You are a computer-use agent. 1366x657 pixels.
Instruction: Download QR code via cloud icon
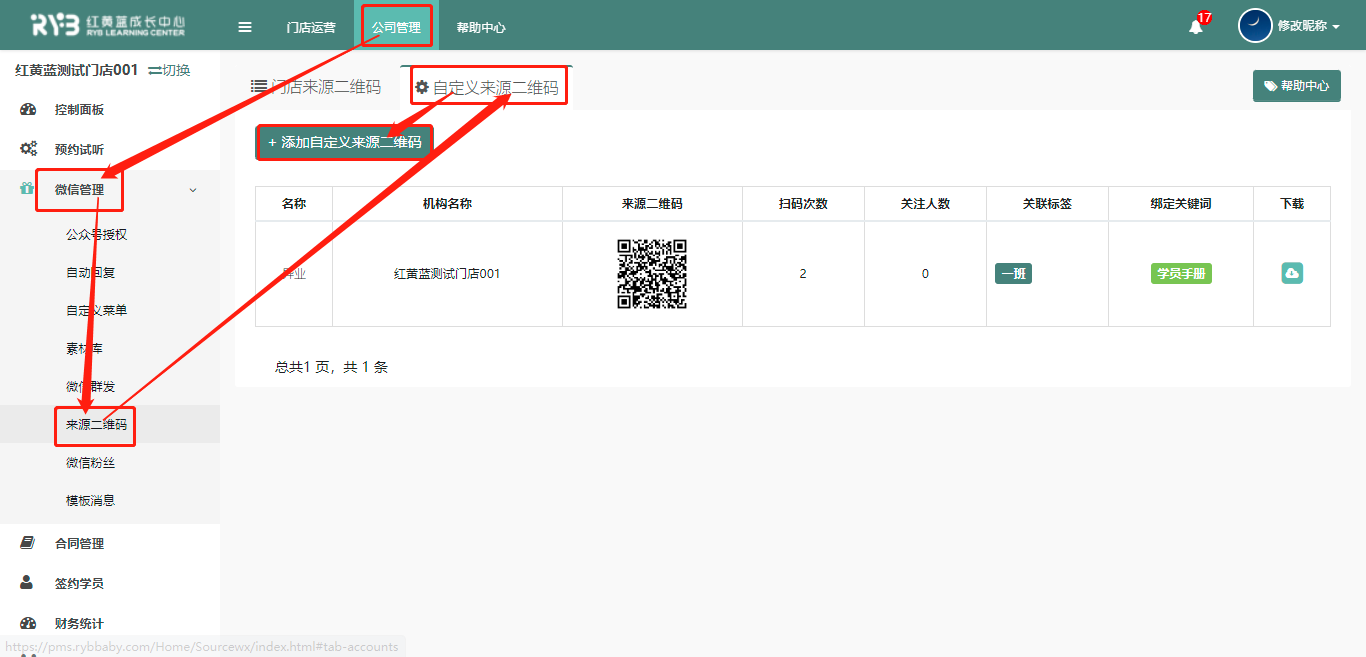(x=1292, y=273)
